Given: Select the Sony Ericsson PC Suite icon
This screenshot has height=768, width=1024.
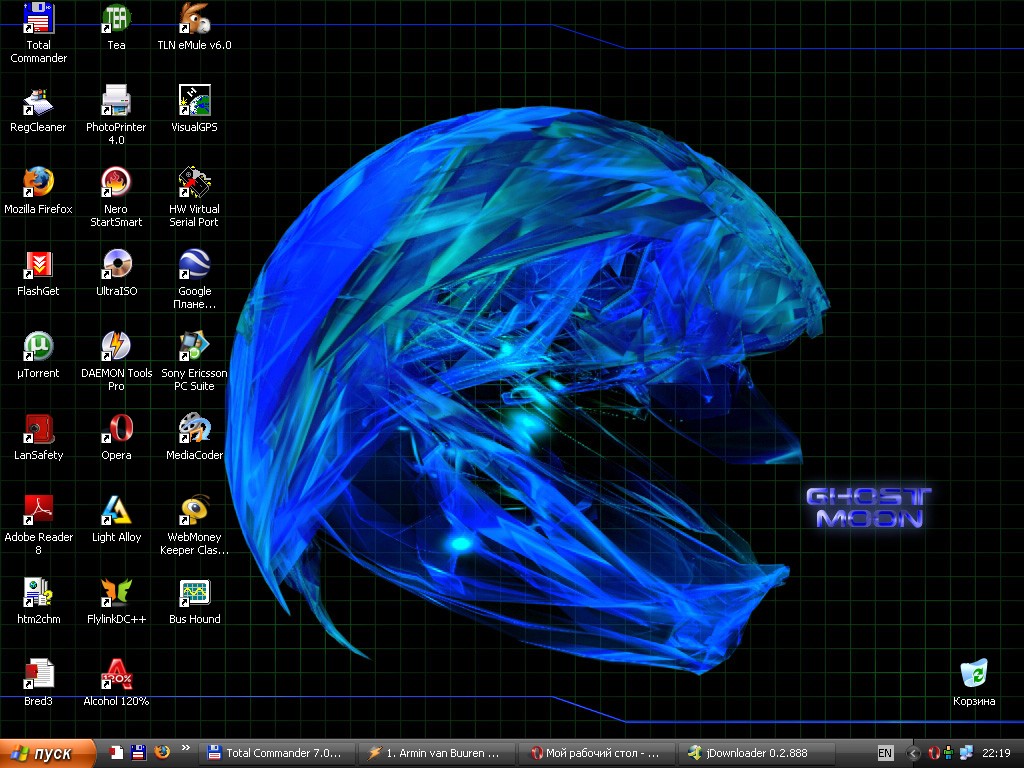Looking at the screenshot, I should (x=194, y=347).
